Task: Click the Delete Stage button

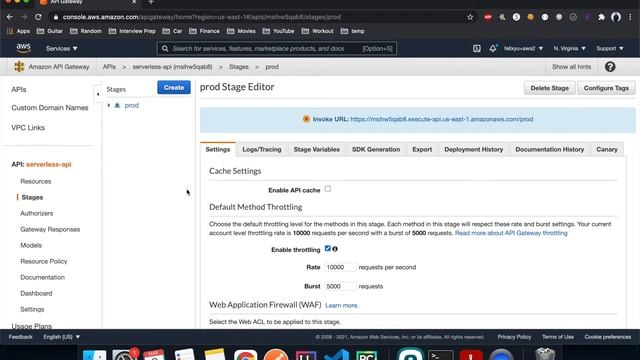Action: tap(549, 88)
